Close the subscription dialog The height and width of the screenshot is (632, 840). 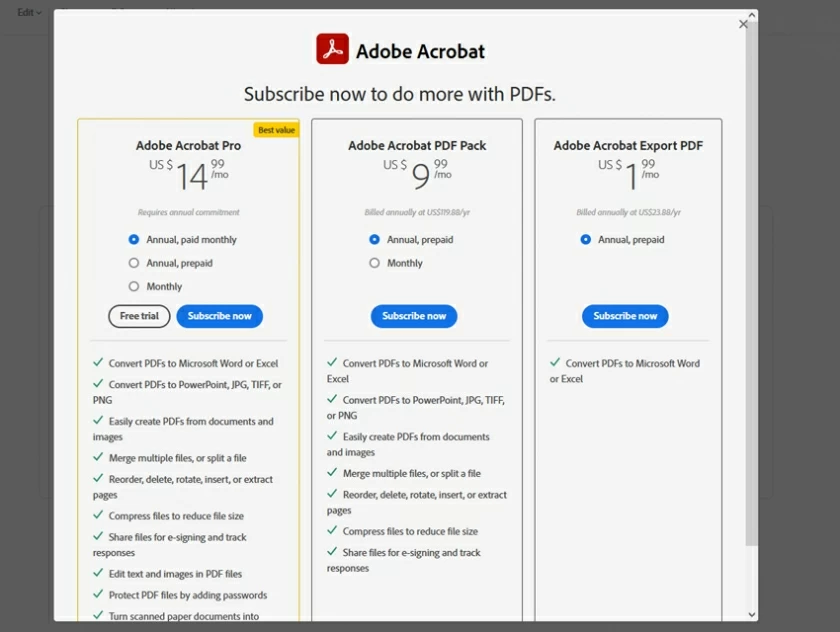pyautogui.click(x=743, y=24)
